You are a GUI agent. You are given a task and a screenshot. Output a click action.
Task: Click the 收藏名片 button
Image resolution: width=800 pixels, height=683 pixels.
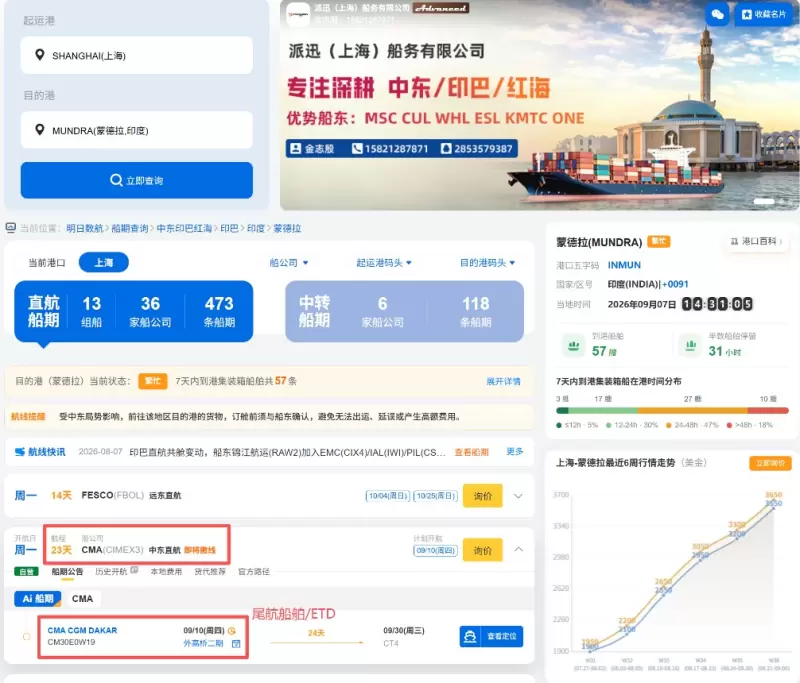[x=764, y=14]
